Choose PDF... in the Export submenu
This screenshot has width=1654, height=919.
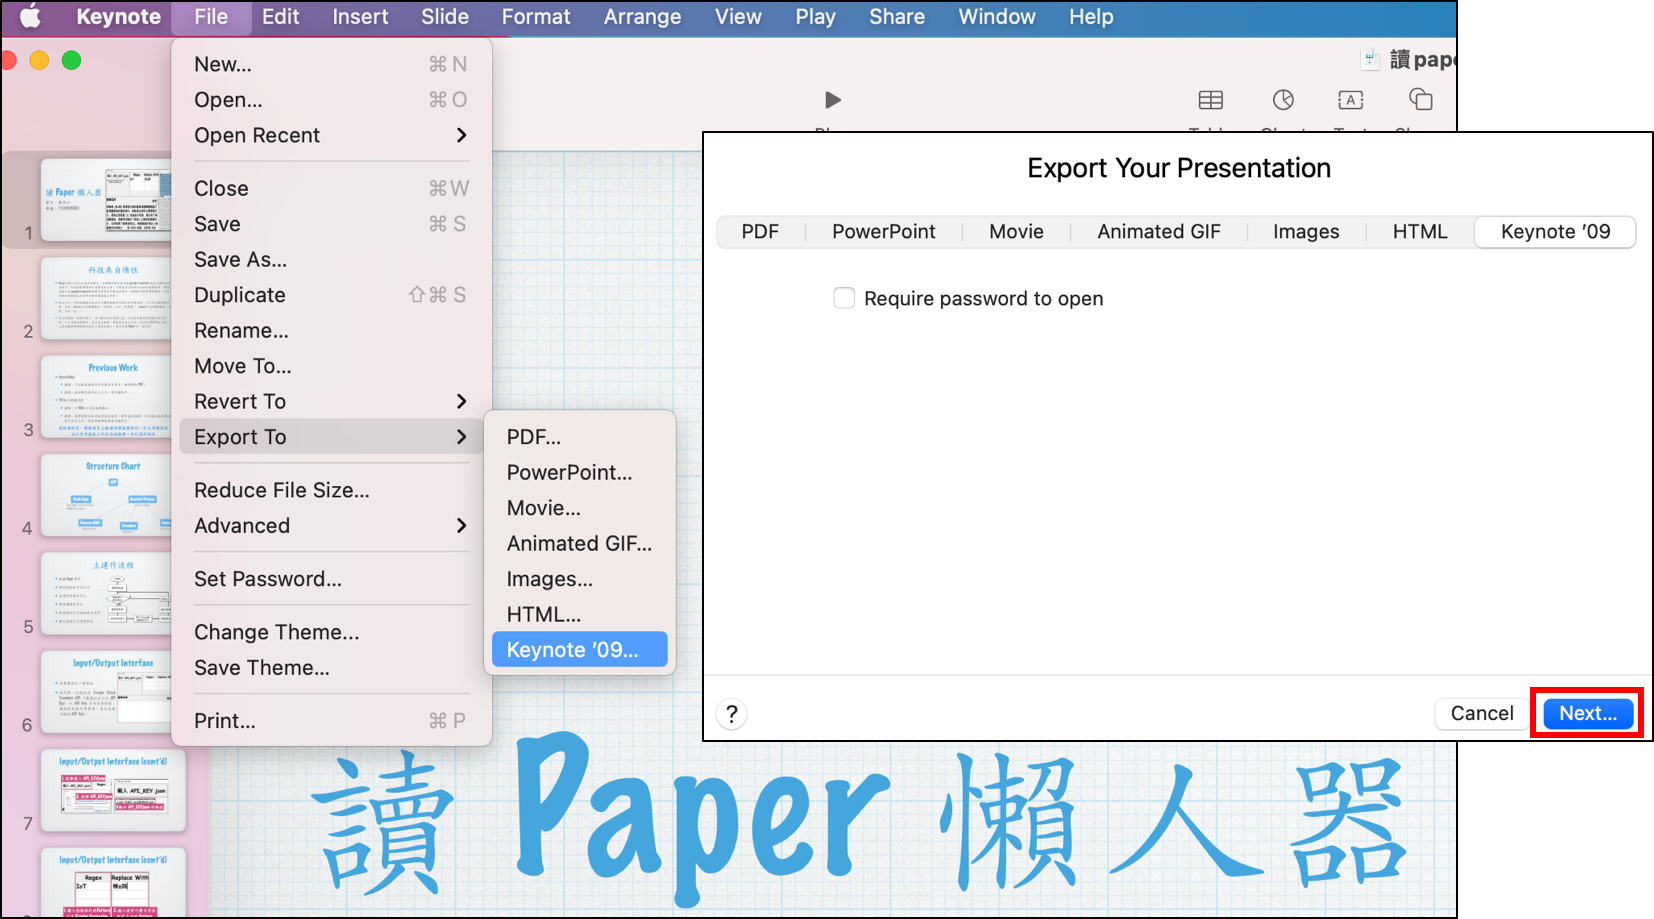click(x=580, y=437)
